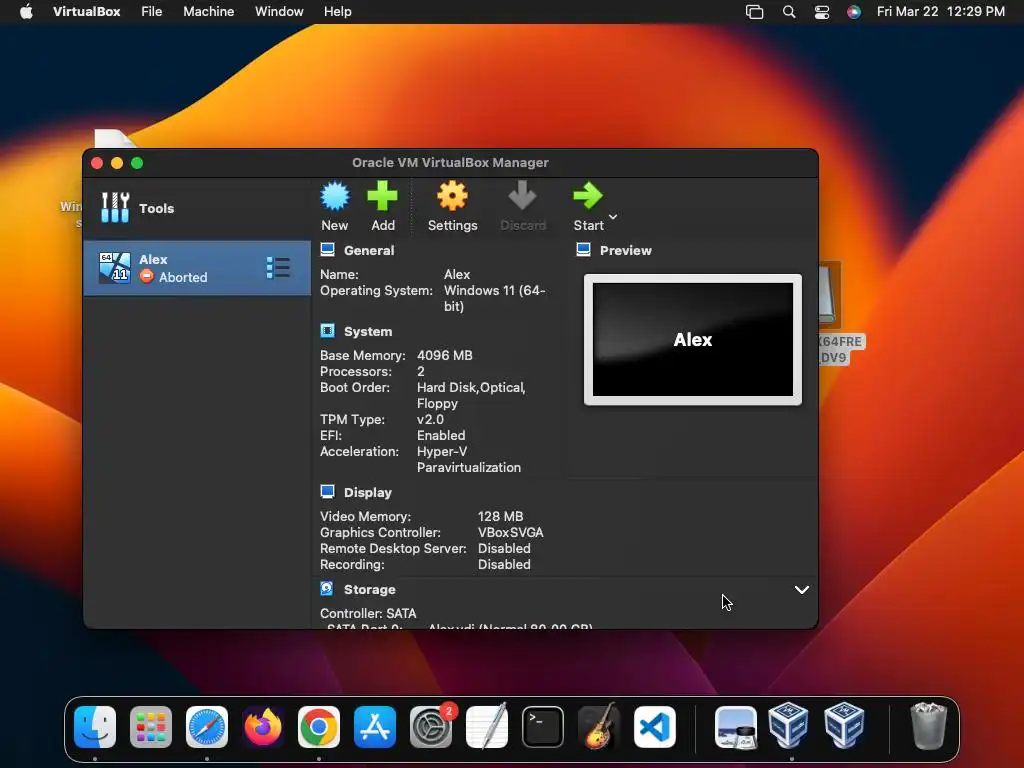
Task: Open Preview app from the Dock
Action: [x=735, y=726]
